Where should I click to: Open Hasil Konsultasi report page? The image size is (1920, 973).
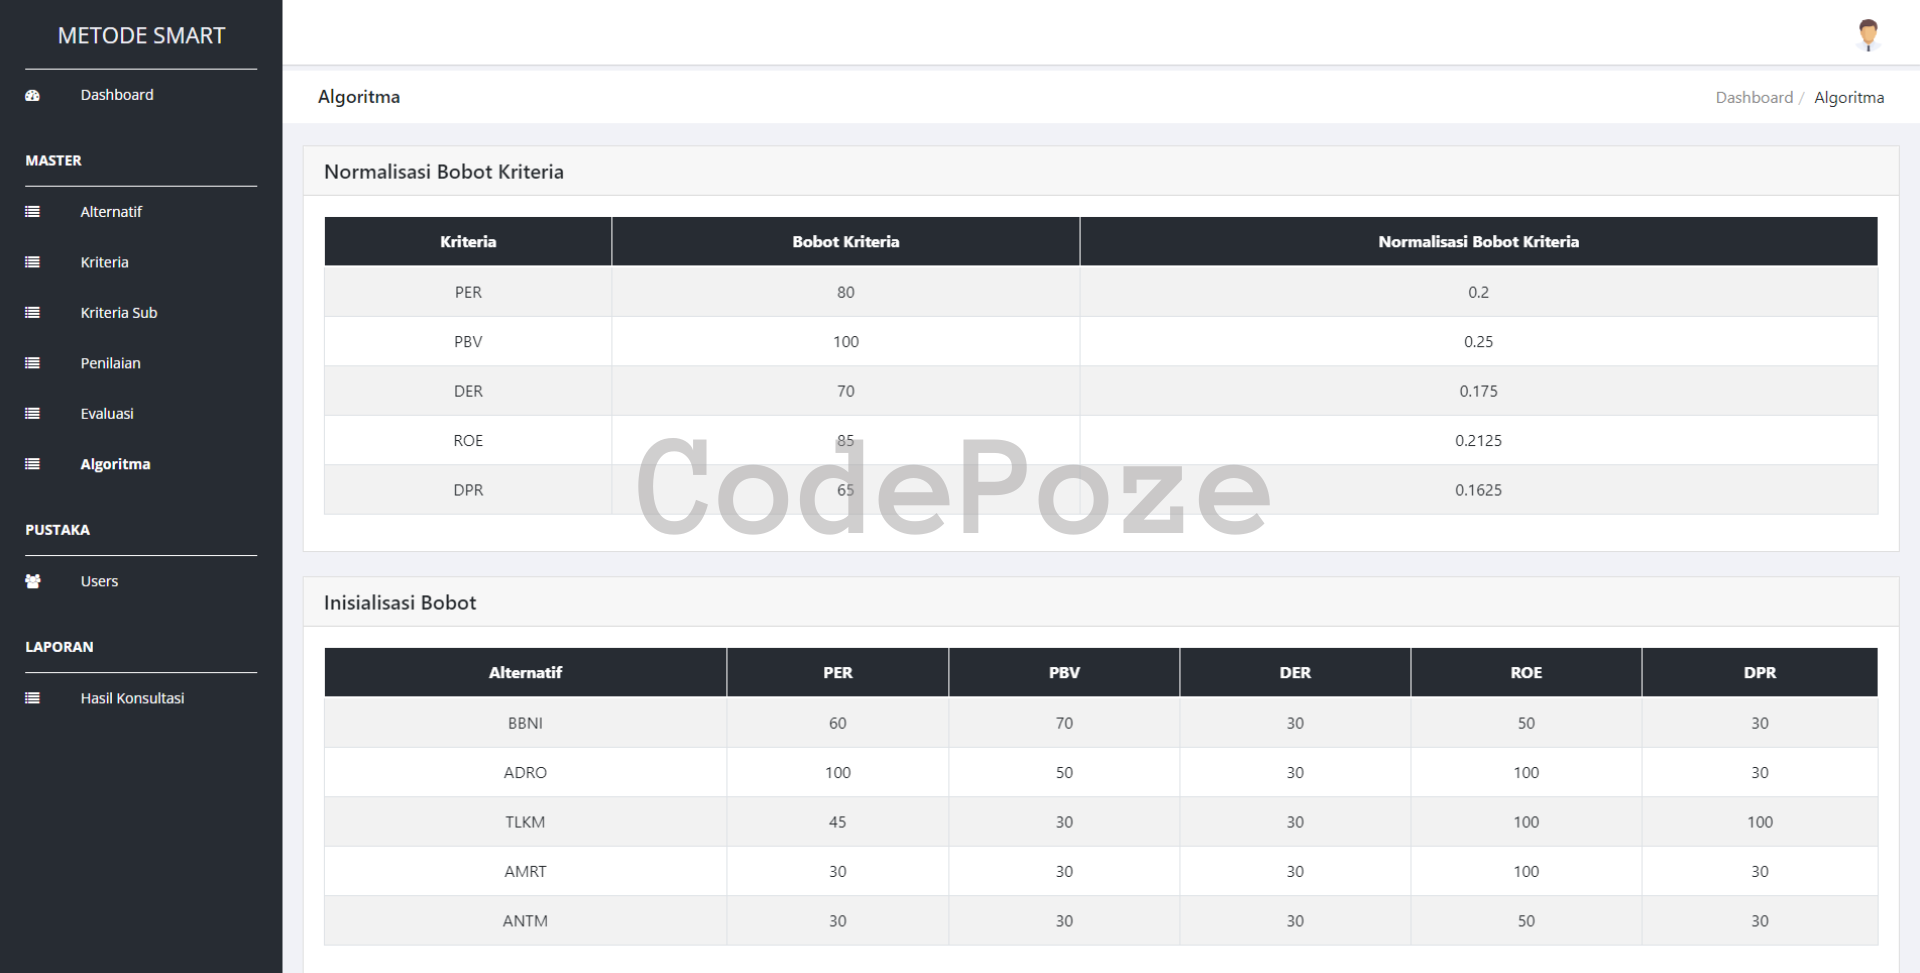pyautogui.click(x=132, y=699)
